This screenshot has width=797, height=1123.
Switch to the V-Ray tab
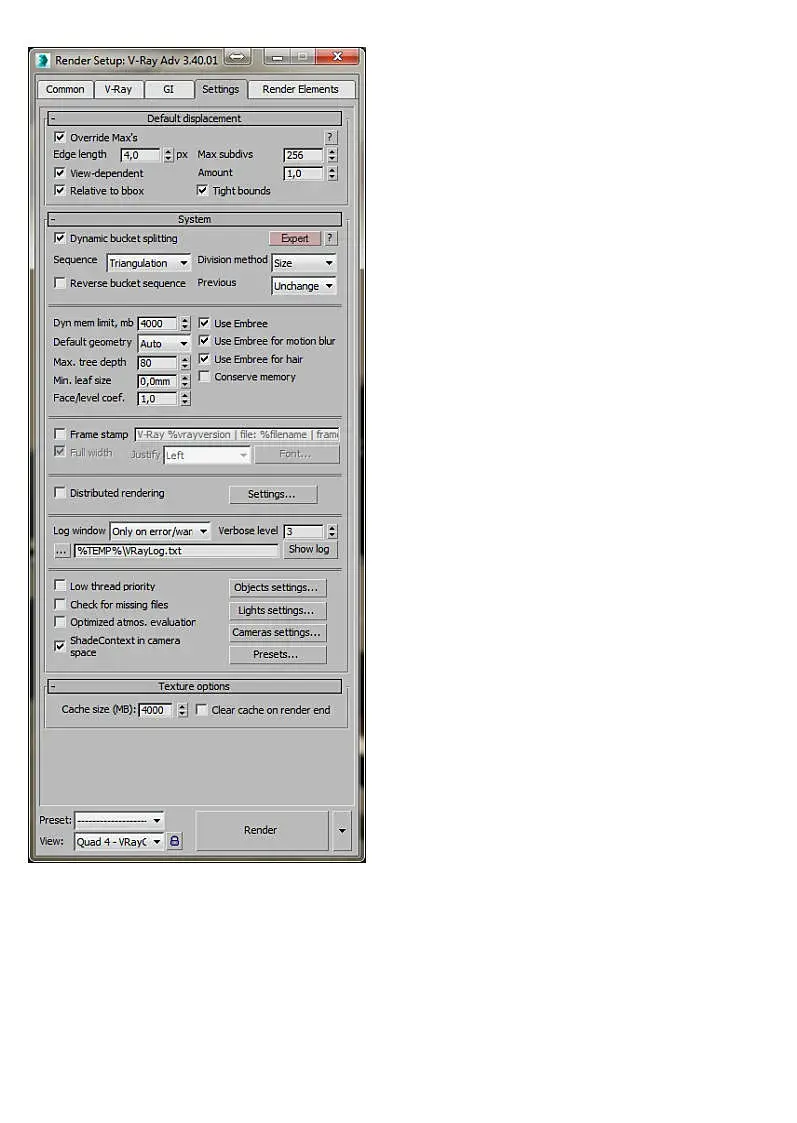coord(118,89)
